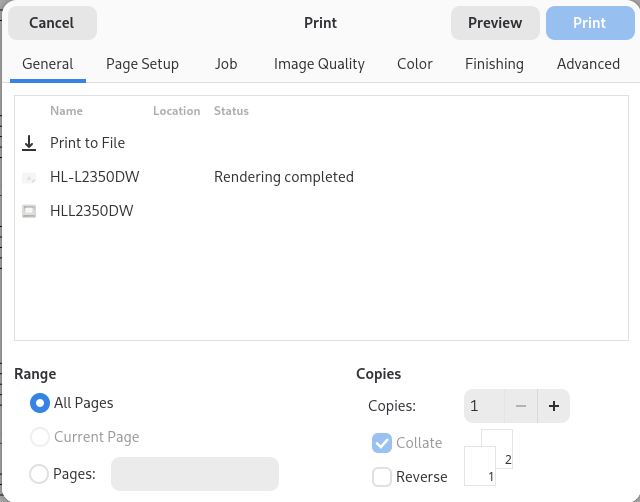The image size is (640, 502).
Task: Increase copies with the plus button
Action: click(554, 406)
